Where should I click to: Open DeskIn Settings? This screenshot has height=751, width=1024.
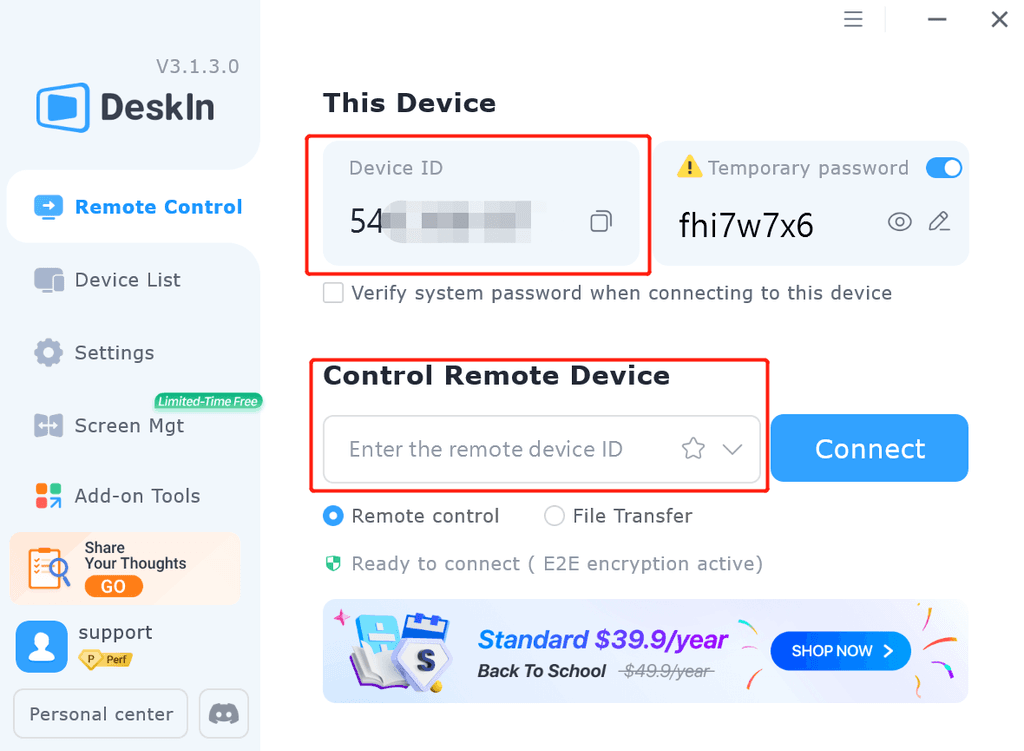tap(114, 352)
